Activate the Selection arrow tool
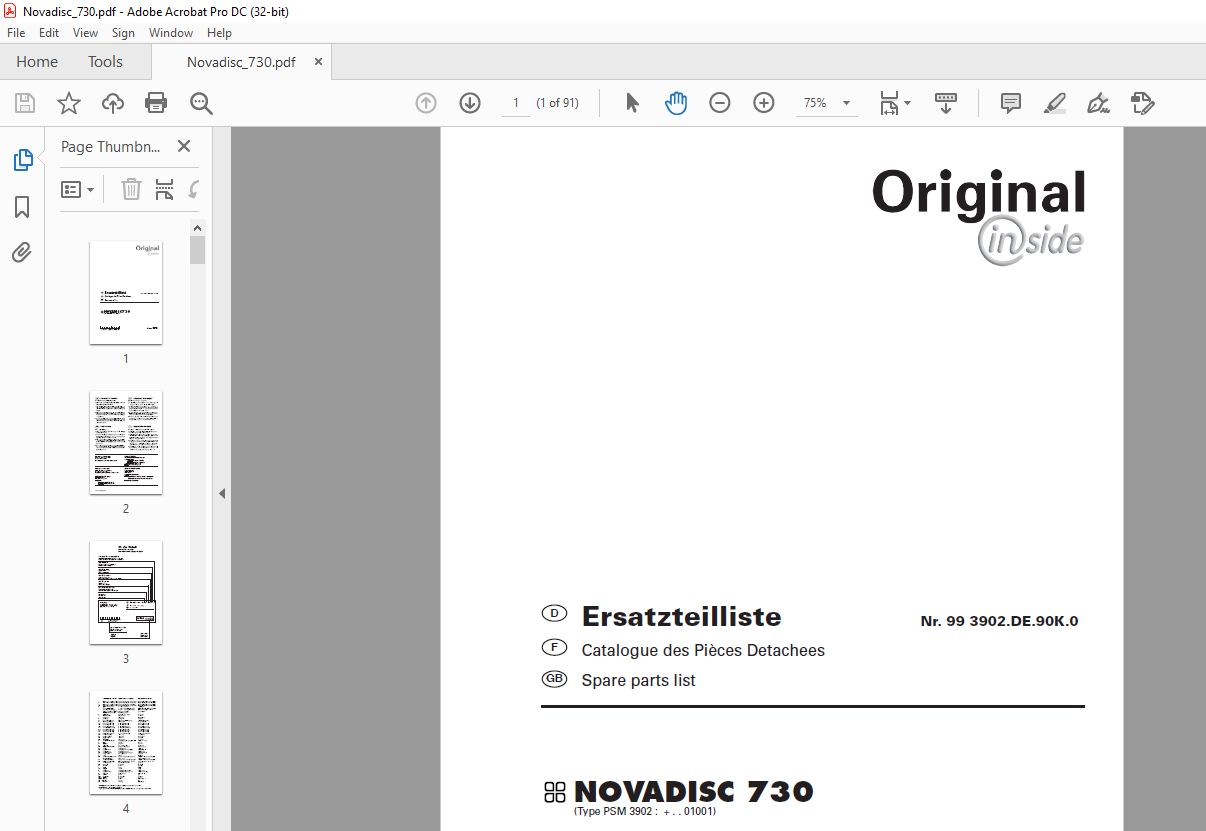Image resolution: width=1206 pixels, height=831 pixels. coord(632,103)
